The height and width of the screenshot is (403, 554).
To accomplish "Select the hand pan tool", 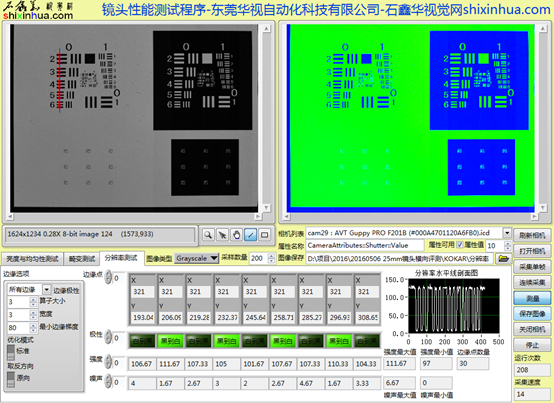I will coord(236,235).
